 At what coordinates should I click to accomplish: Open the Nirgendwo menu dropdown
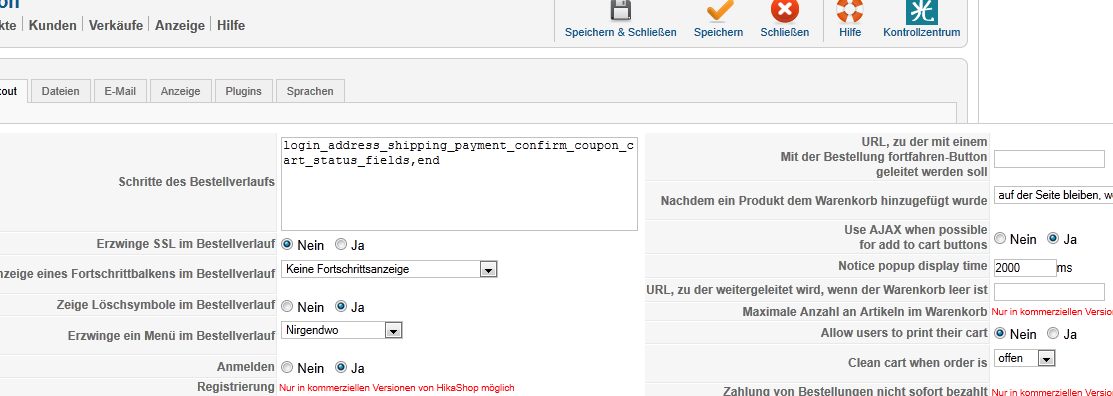pyautogui.click(x=342, y=330)
